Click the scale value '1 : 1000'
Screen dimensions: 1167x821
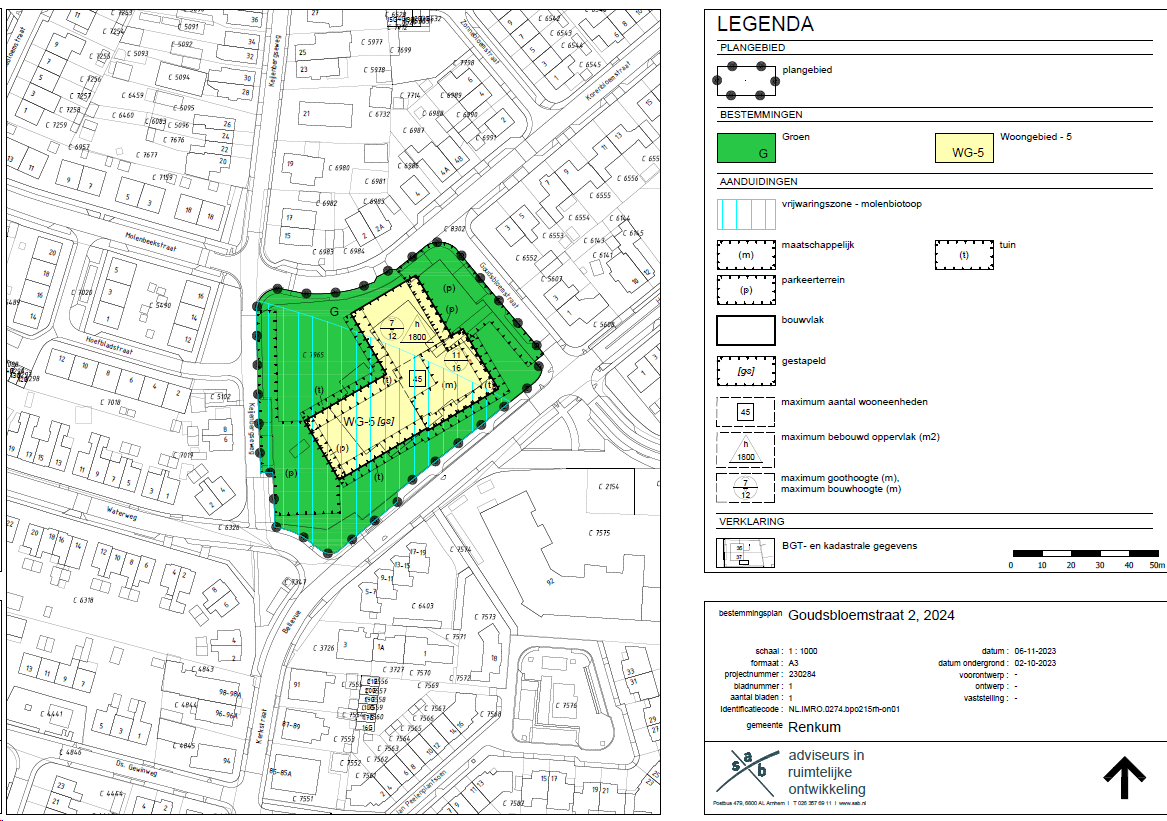[x=803, y=651]
